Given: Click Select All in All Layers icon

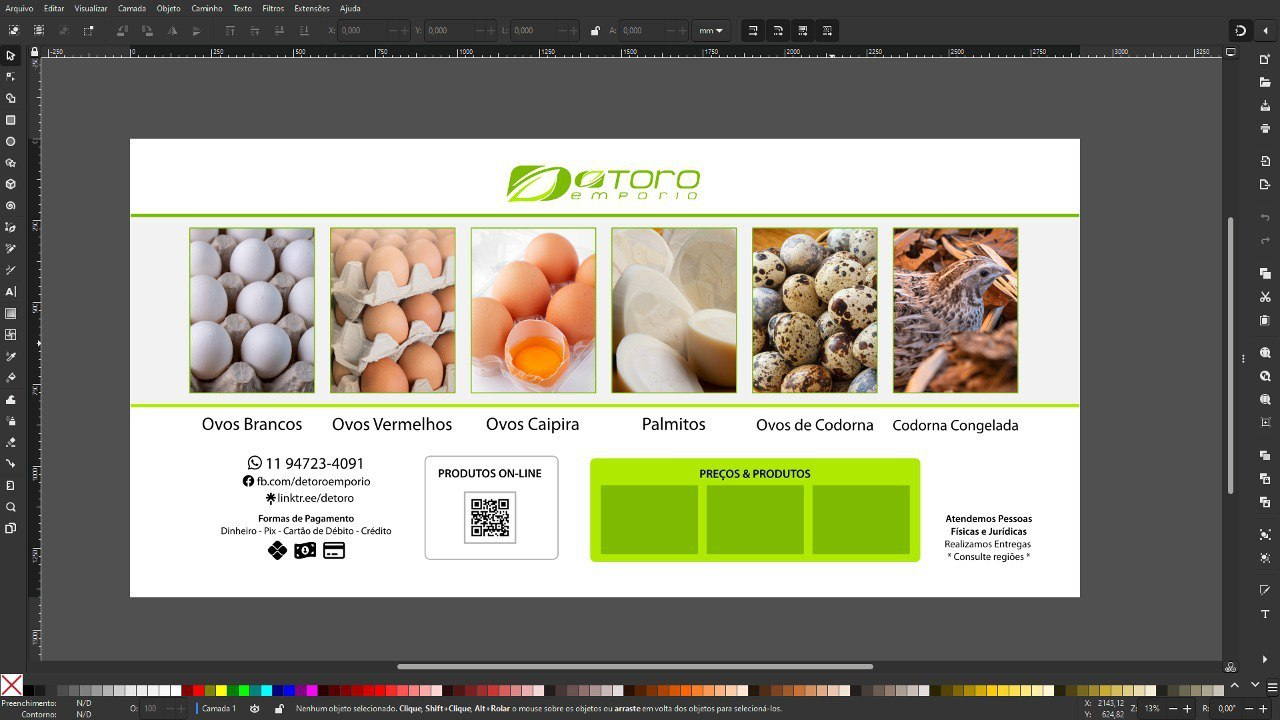Looking at the screenshot, I should click(x=39, y=31).
